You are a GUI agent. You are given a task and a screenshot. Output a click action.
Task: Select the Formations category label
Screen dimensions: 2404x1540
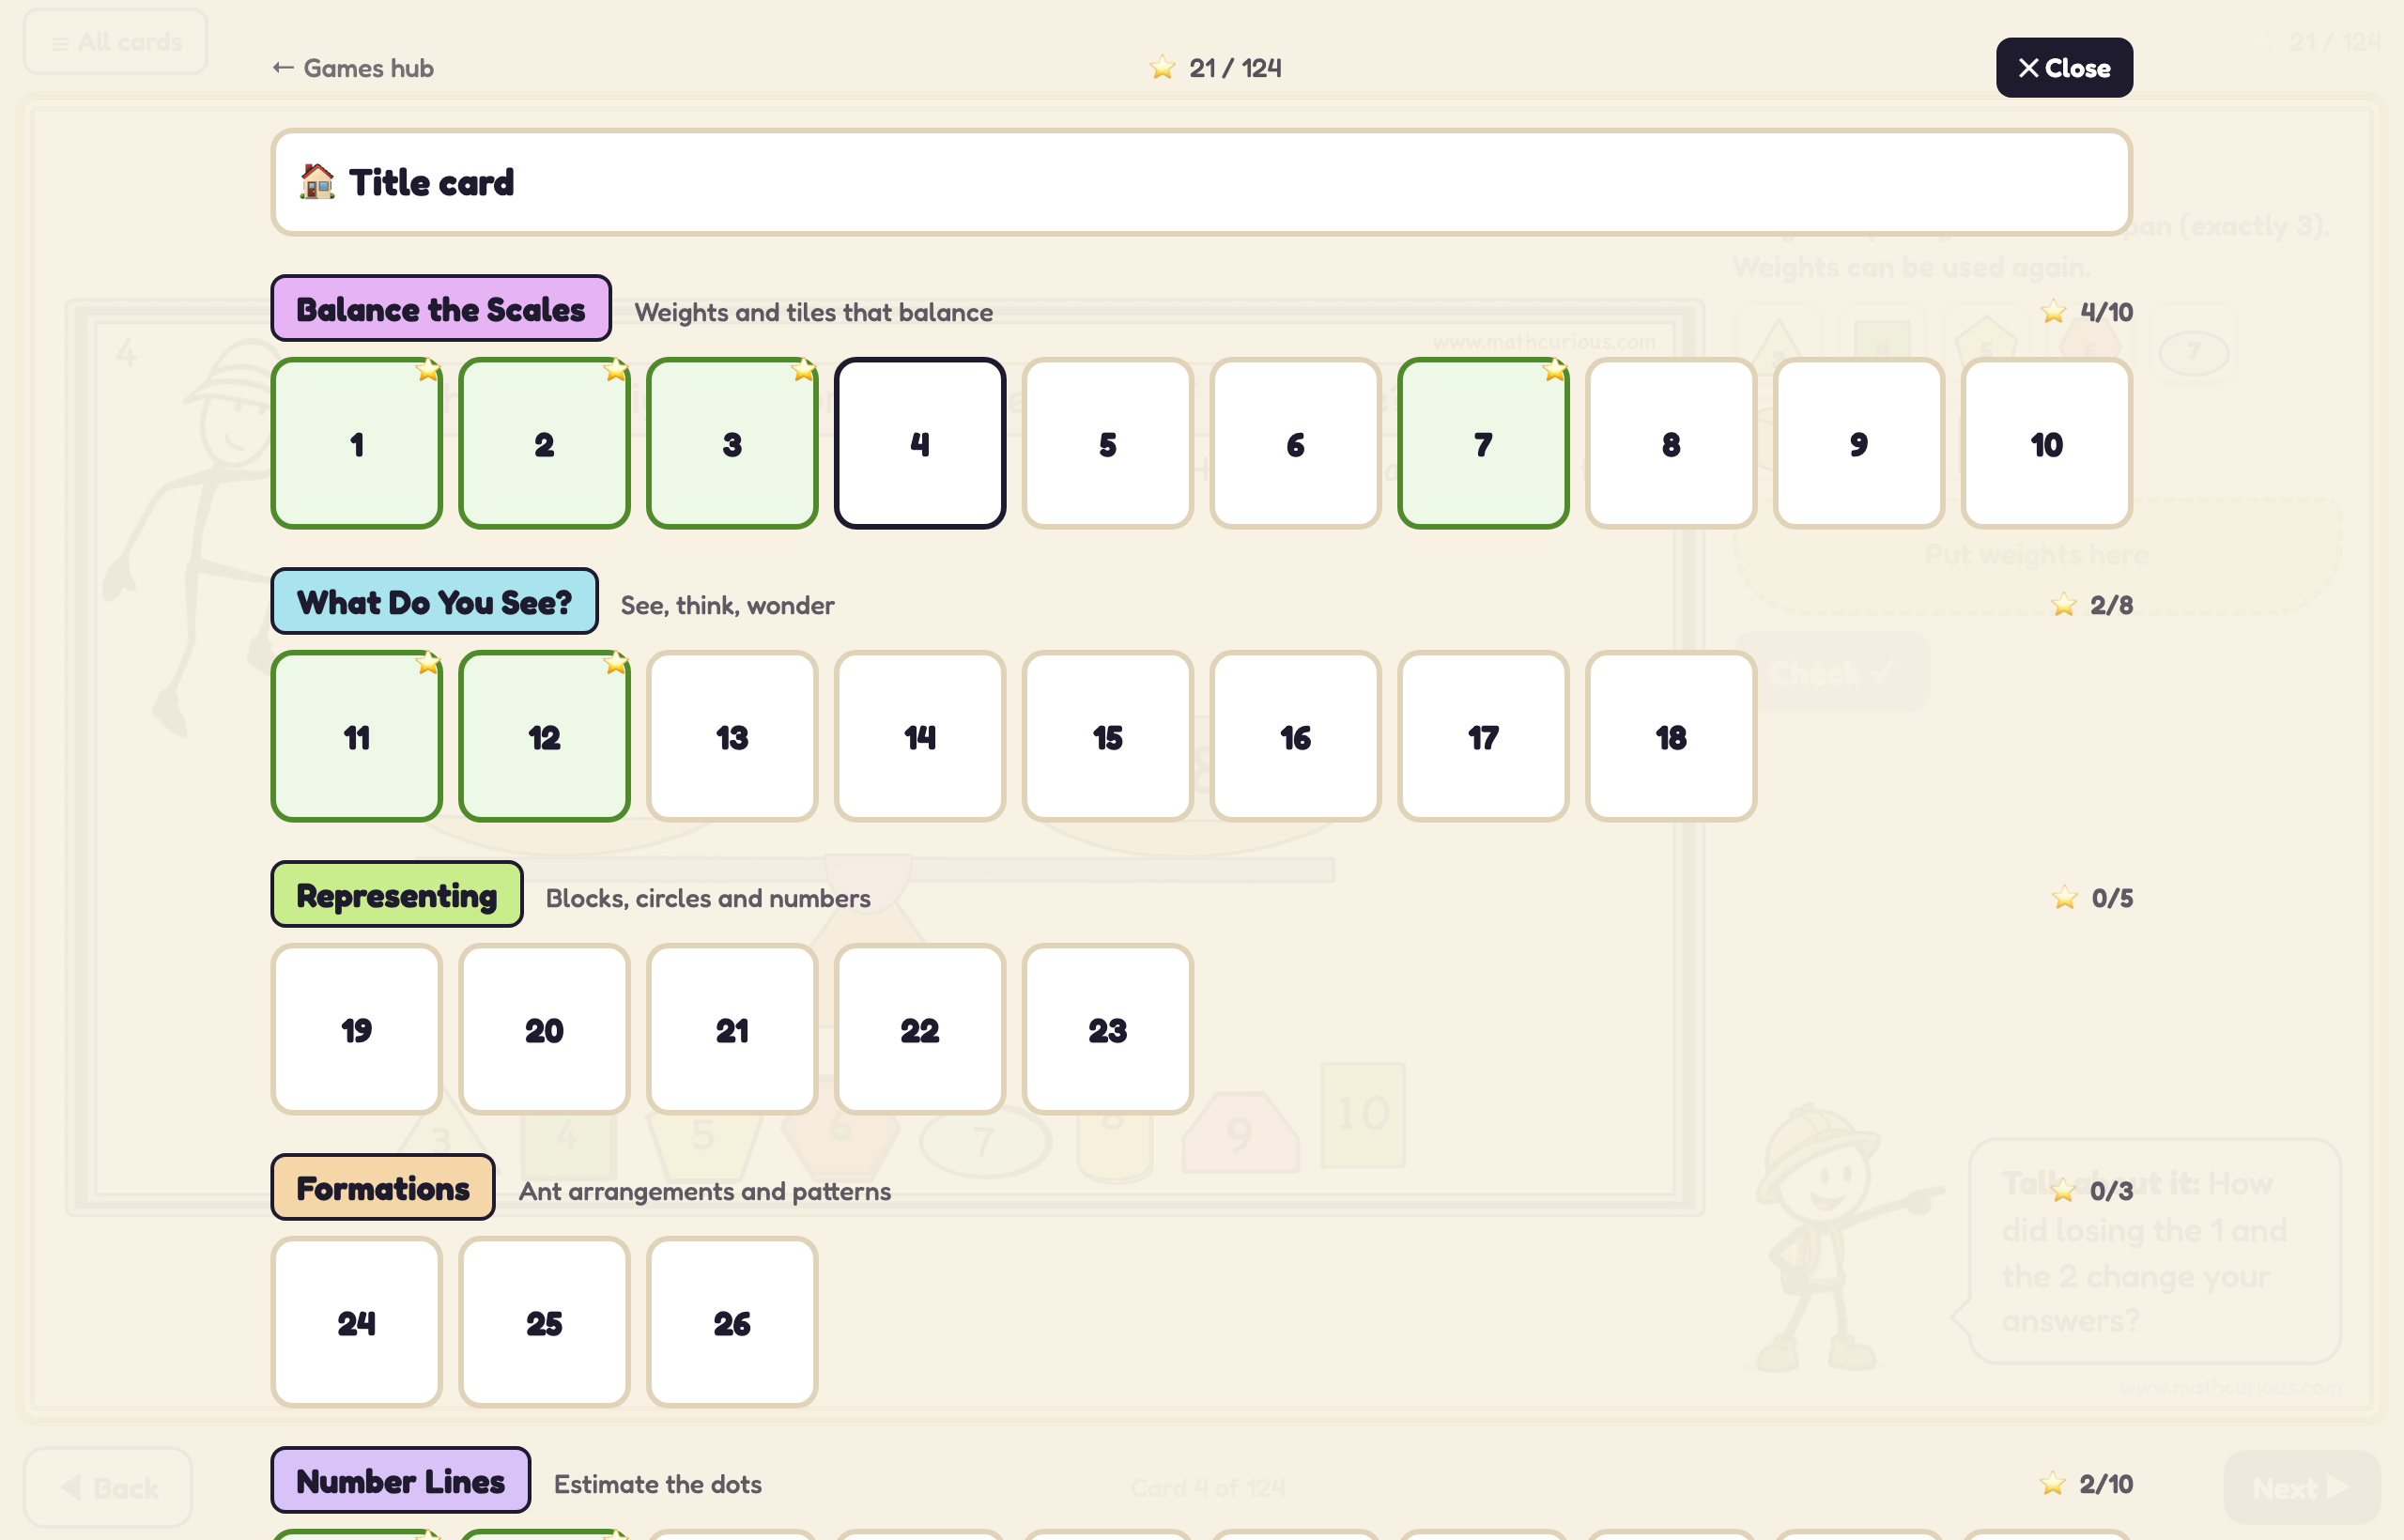pos(383,1188)
